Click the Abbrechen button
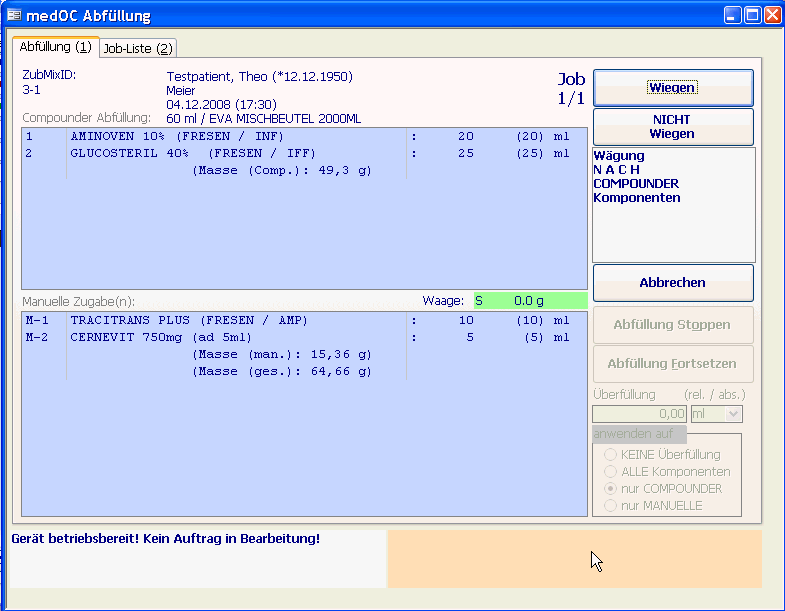785x611 pixels. [x=673, y=282]
